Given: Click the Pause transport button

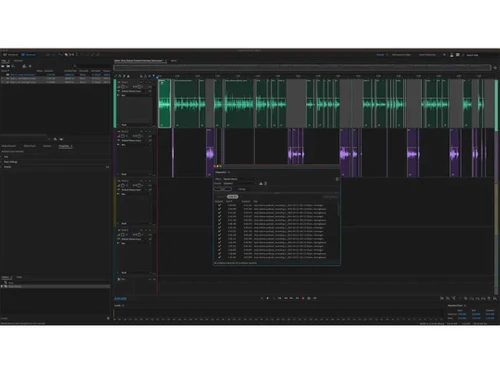Looking at the screenshot, I should point(274,298).
